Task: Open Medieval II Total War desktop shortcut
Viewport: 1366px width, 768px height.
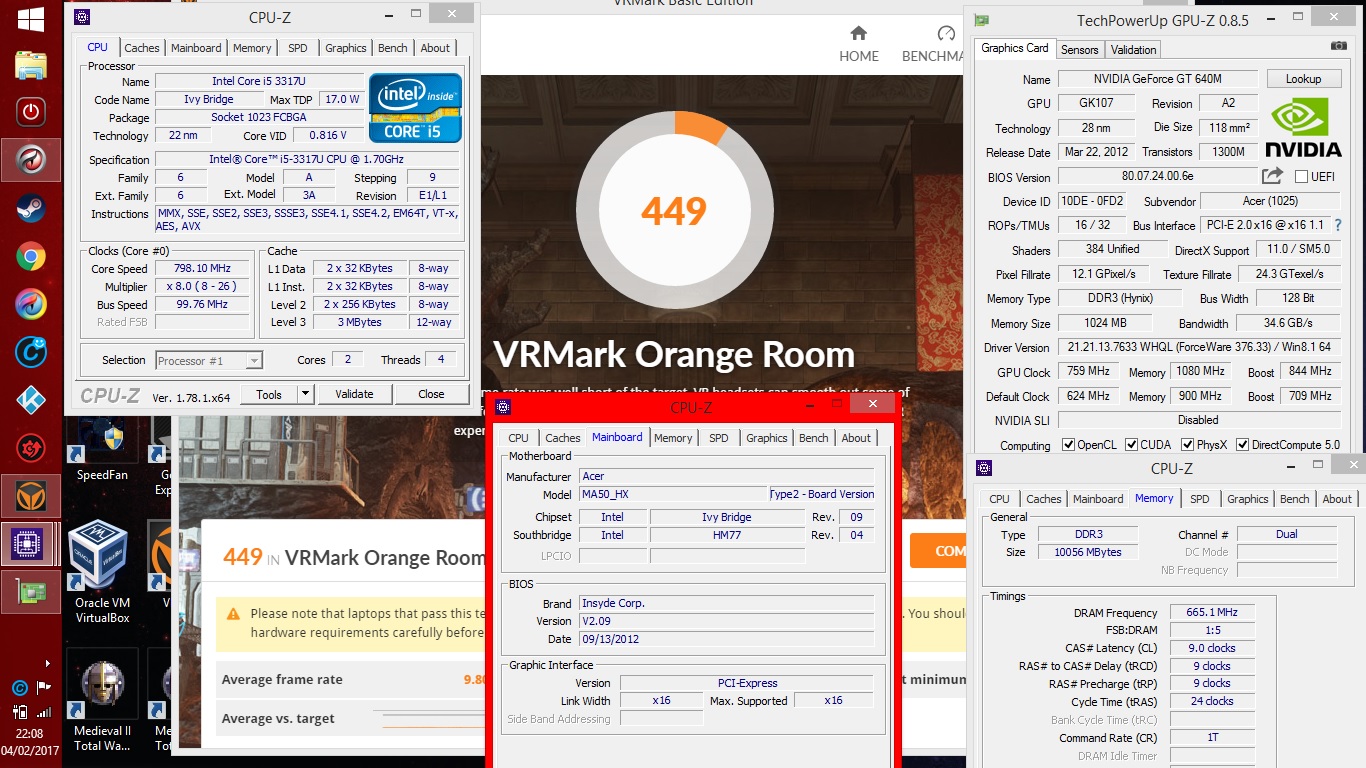Action: [101, 700]
